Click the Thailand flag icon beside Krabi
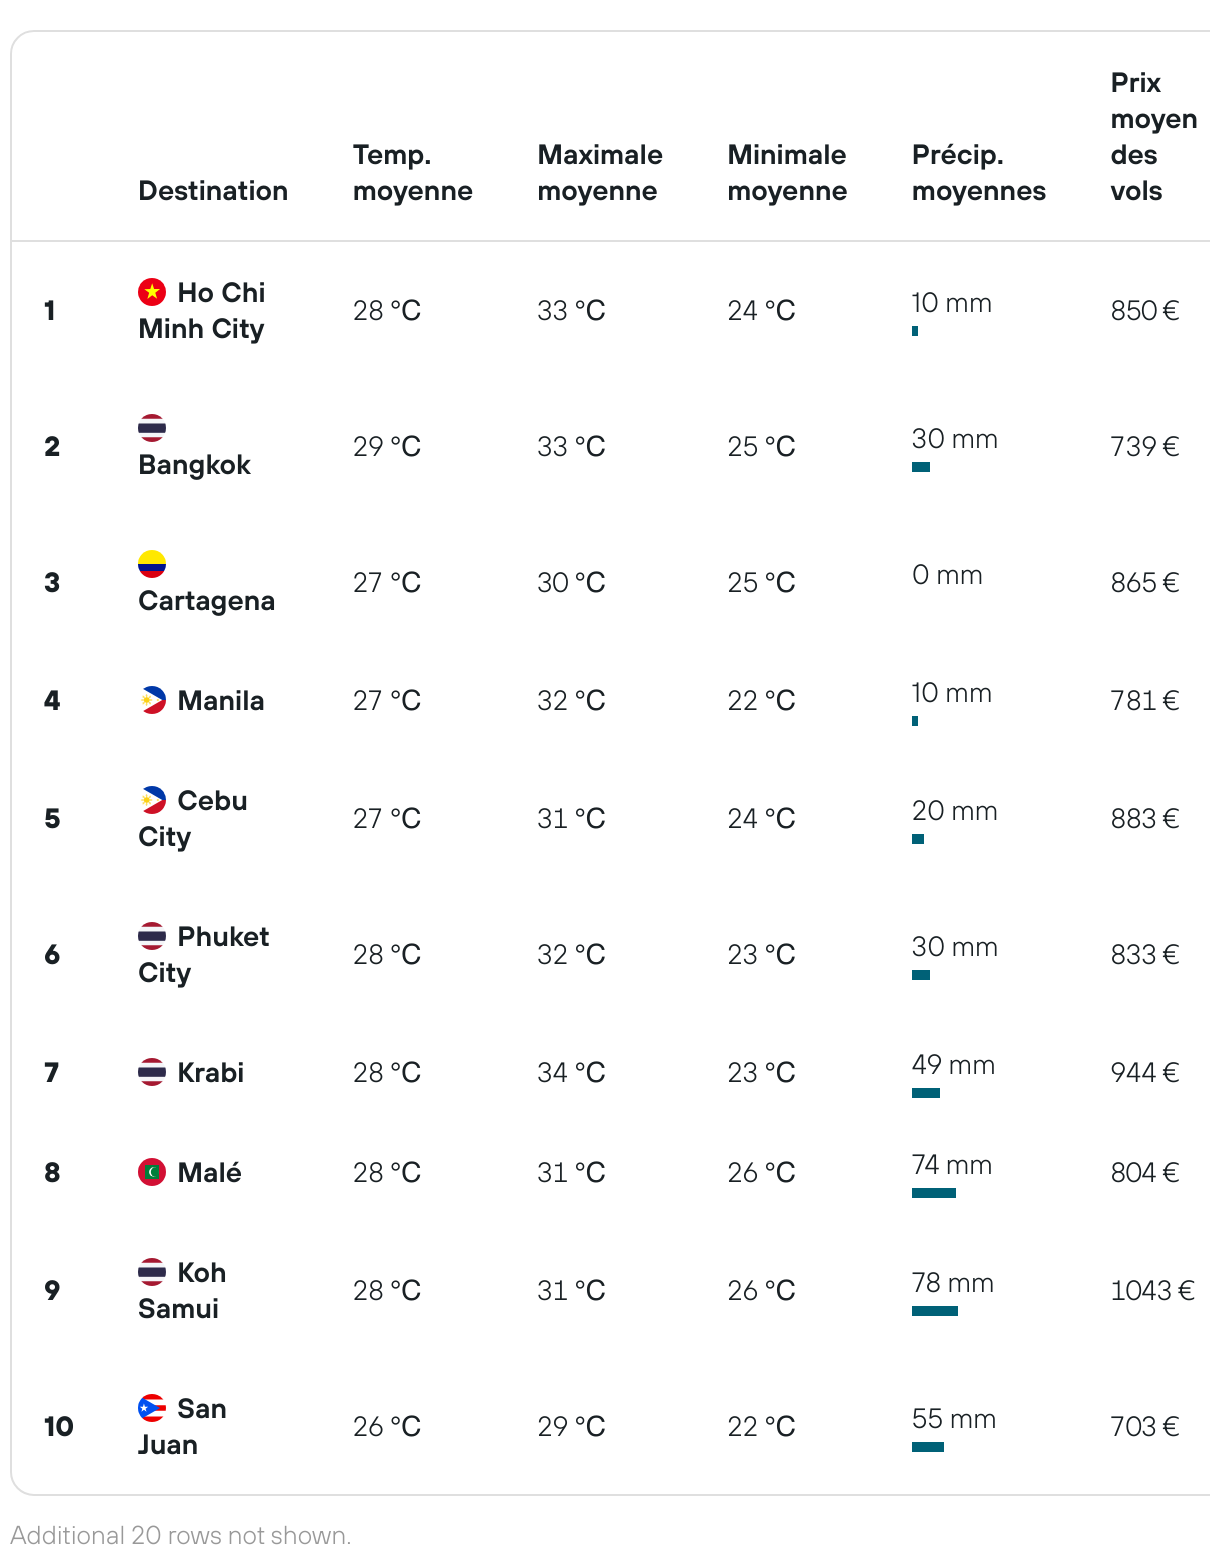 (152, 1072)
